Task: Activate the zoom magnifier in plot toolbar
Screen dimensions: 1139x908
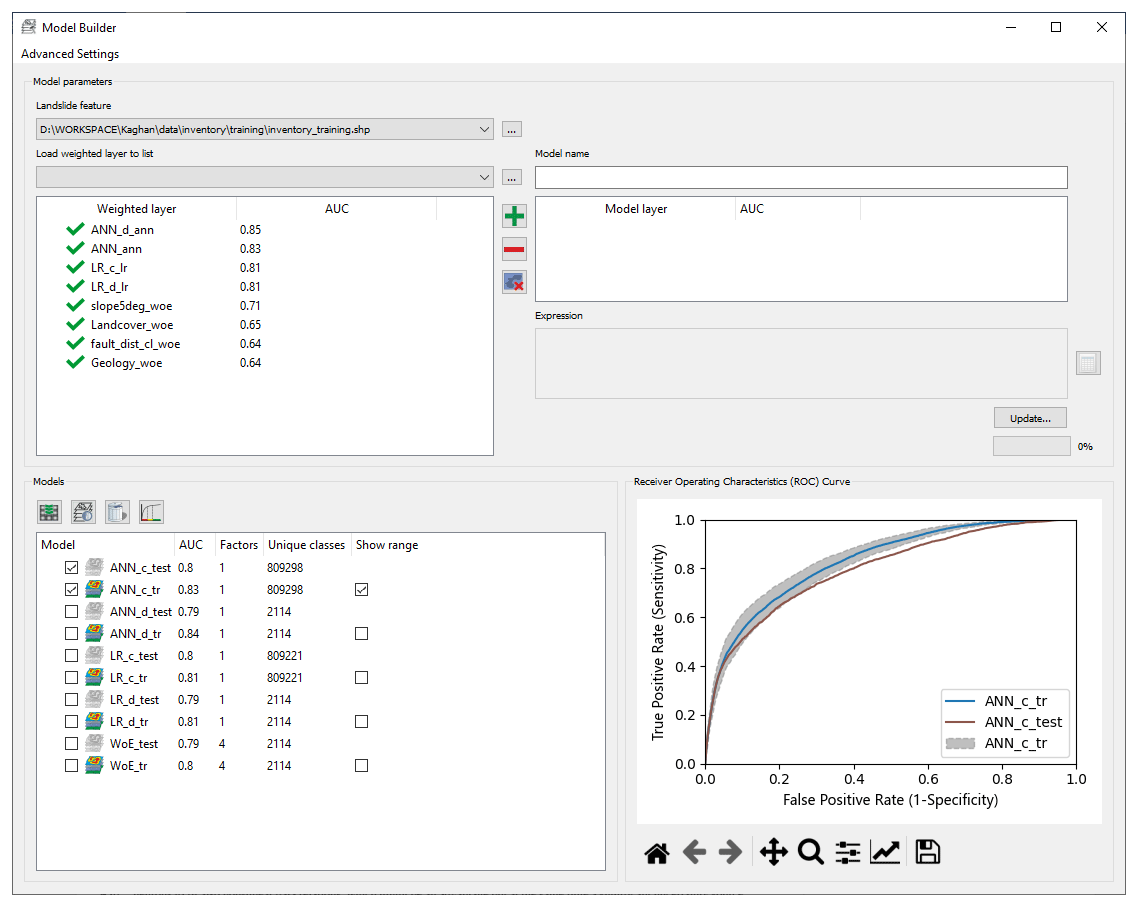Action: point(810,853)
